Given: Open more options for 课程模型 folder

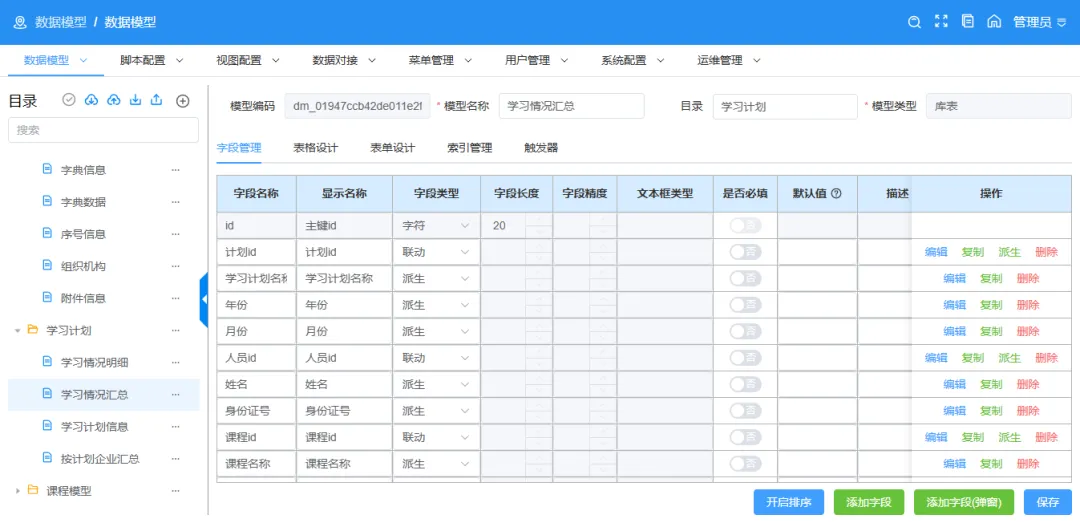Looking at the screenshot, I should coord(176,491).
